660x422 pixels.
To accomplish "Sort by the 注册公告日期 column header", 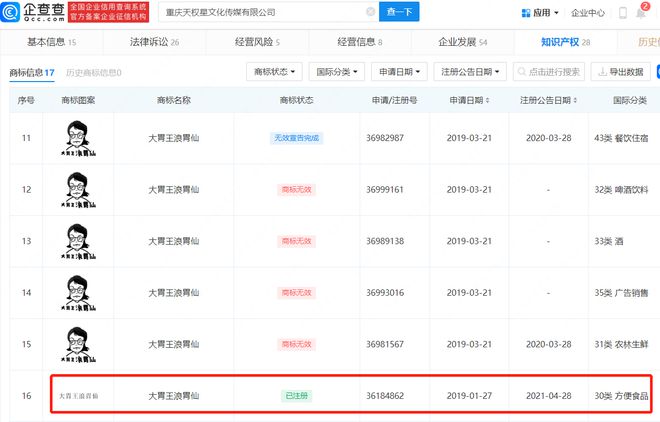I will click(x=548, y=100).
